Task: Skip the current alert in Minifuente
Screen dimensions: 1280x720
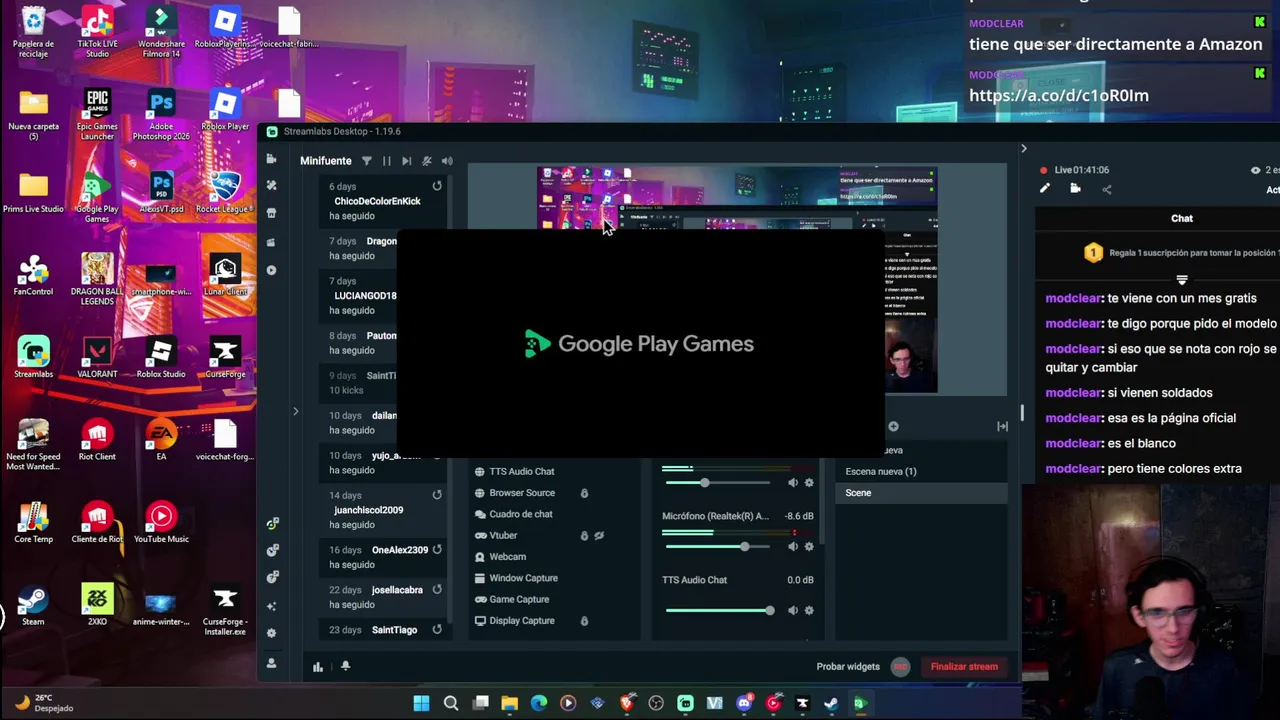Action: tap(406, 161)
